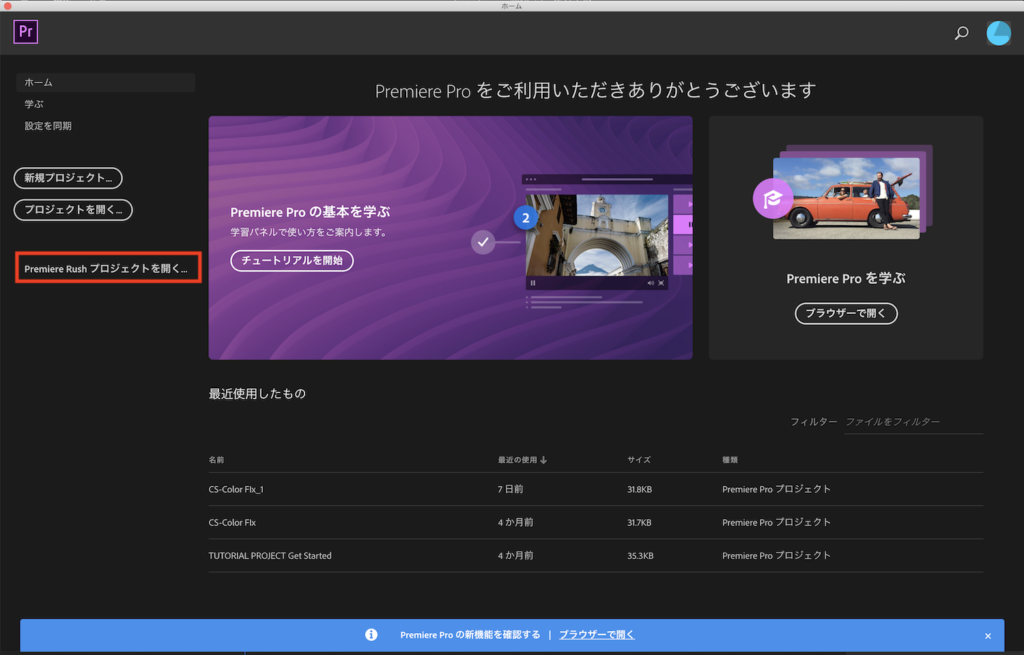
Task: Click the checkmark circle in tutorial banner
Action: pyautogui.click(x=483, y=241)
